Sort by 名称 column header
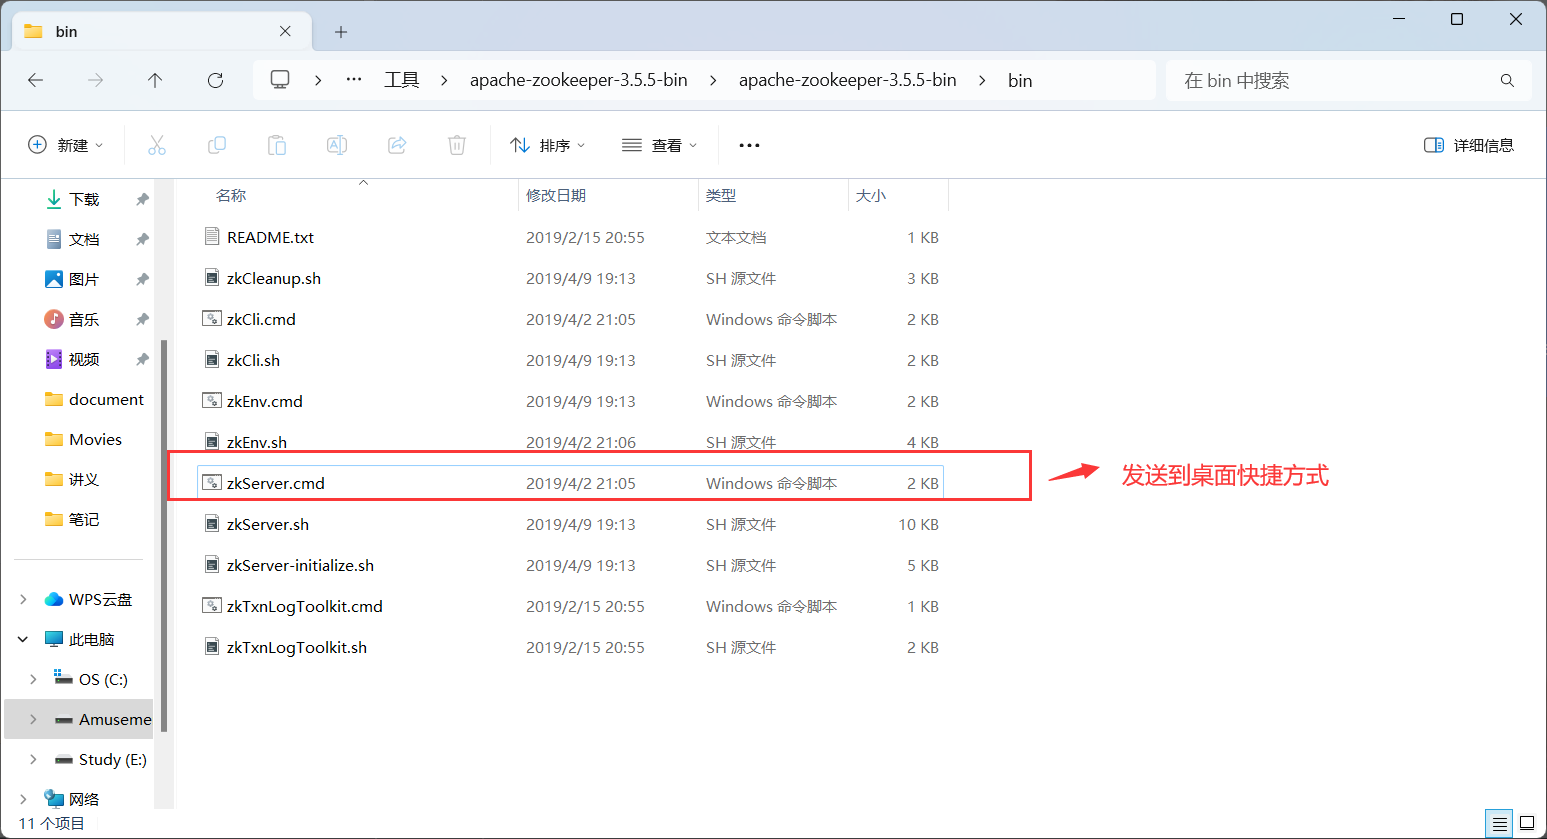This screenshot has width=1547, height=839. (231, 195)
